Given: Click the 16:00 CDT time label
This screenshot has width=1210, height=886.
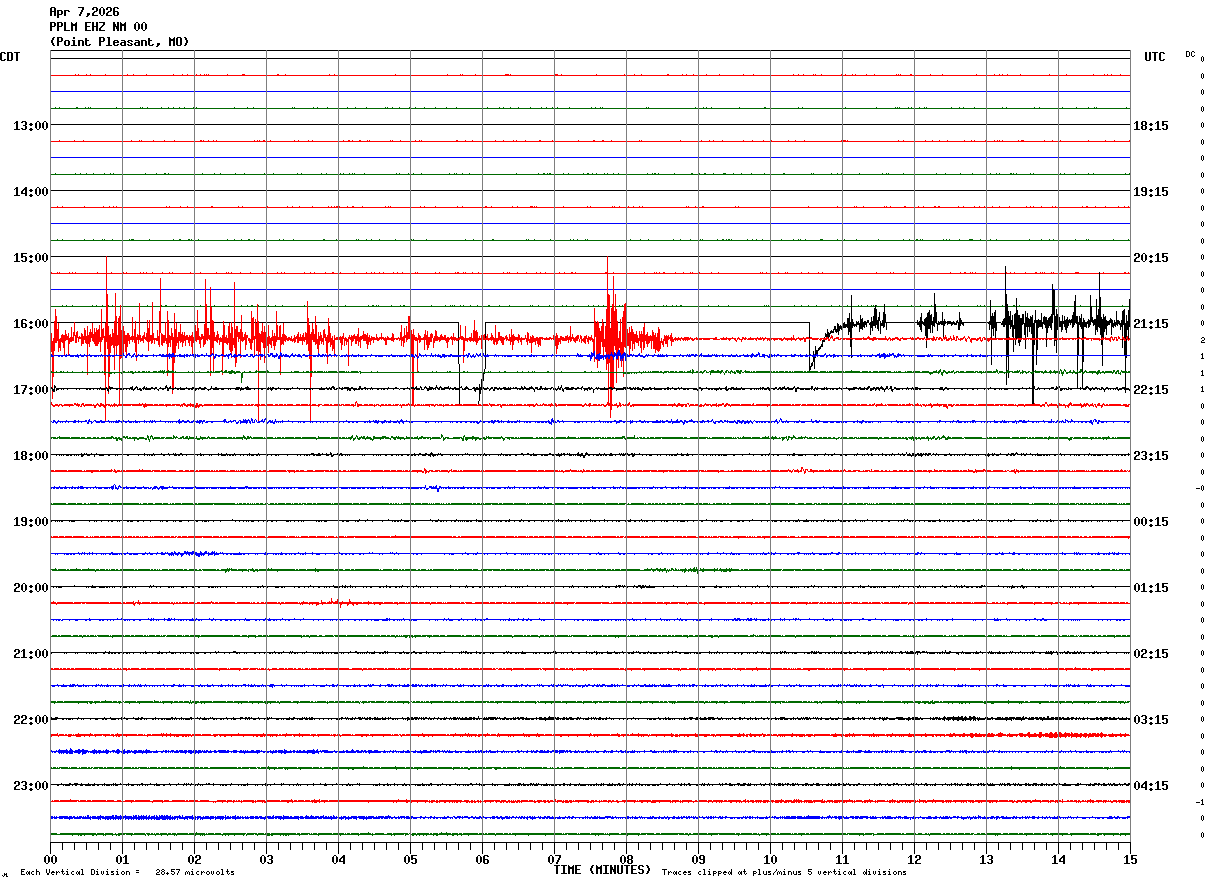Looking at the screenshot, I should [30, 324].
